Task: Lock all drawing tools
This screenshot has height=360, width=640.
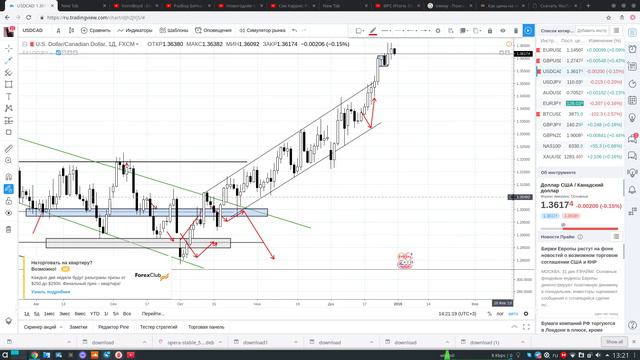Action: click(9, 201)
